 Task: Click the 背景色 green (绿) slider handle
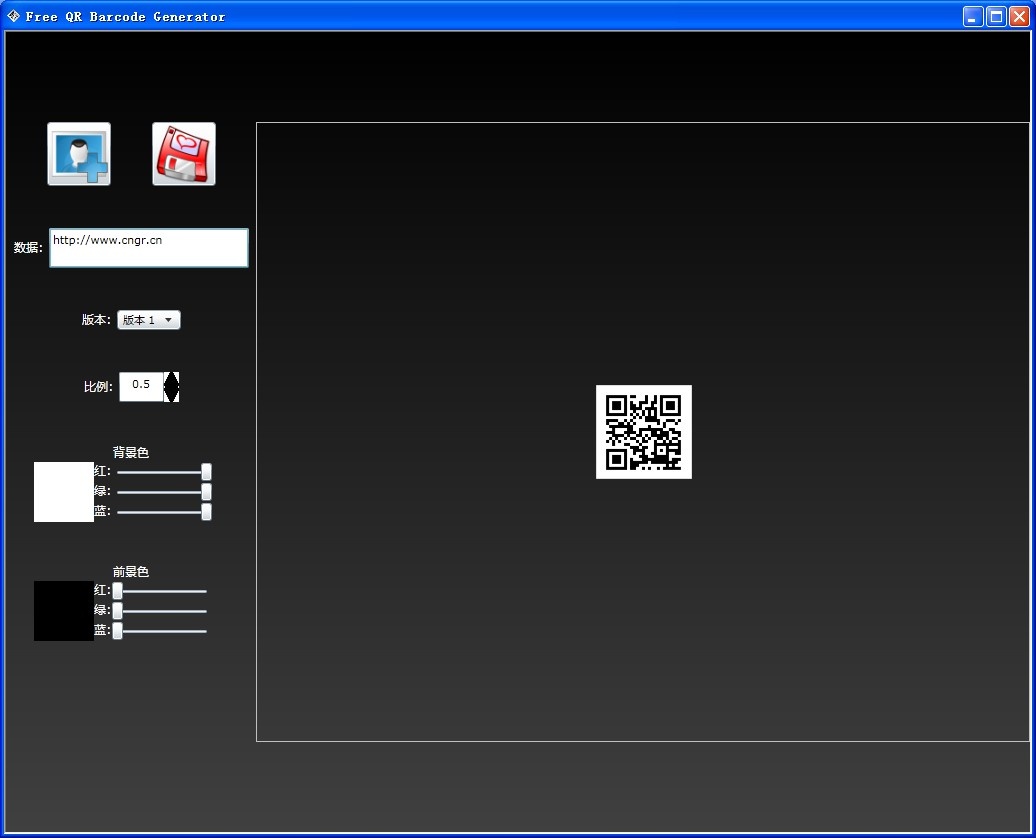pos(206,492)
